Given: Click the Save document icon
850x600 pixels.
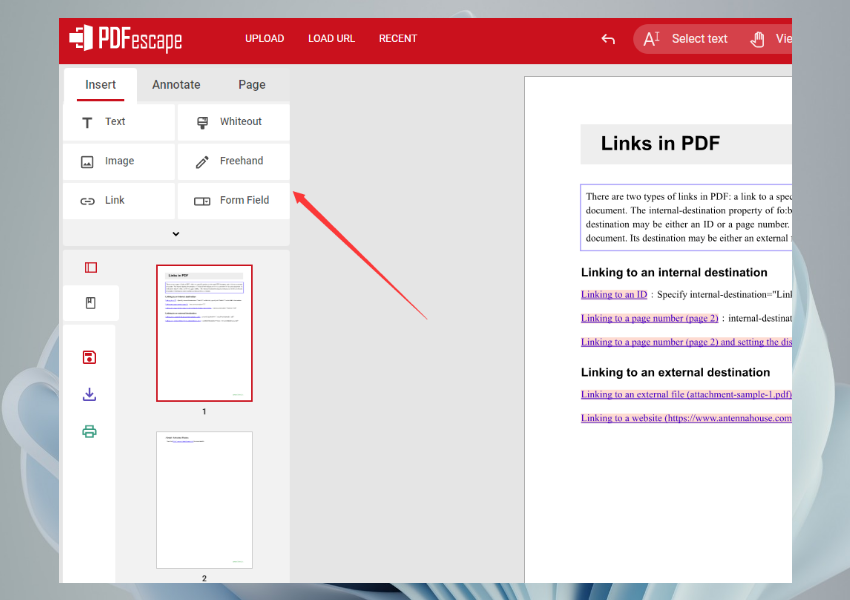Looking at the screenshot, I should click(89, 357).
